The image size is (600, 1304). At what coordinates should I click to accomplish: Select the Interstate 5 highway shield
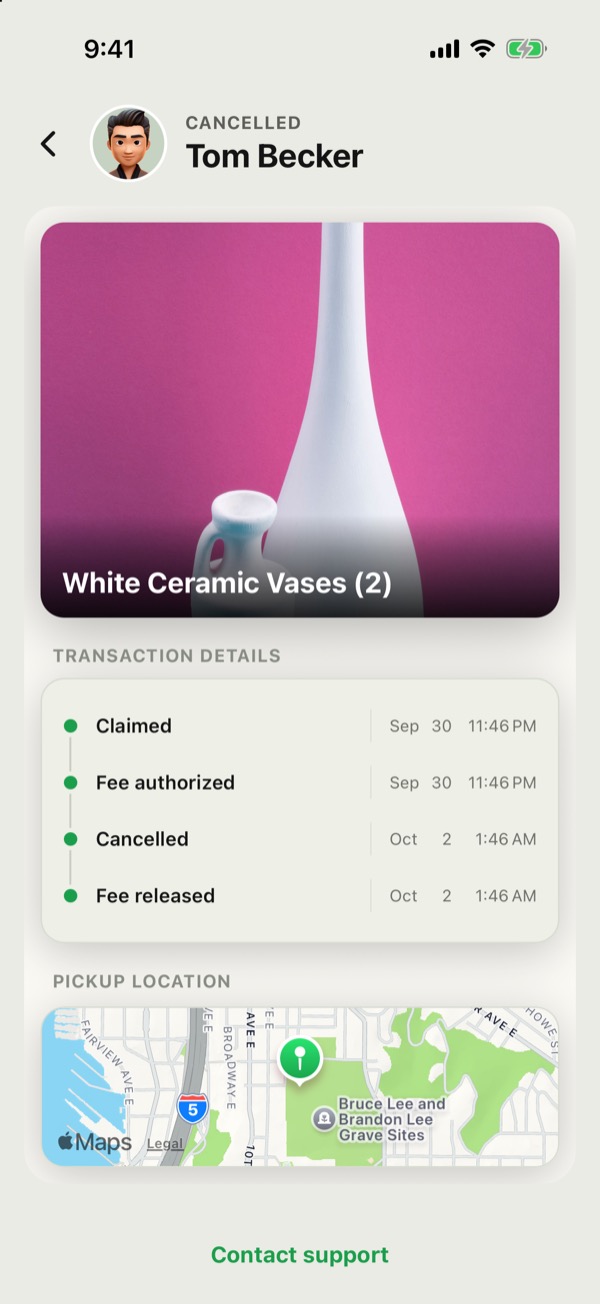pos(193,1107)
